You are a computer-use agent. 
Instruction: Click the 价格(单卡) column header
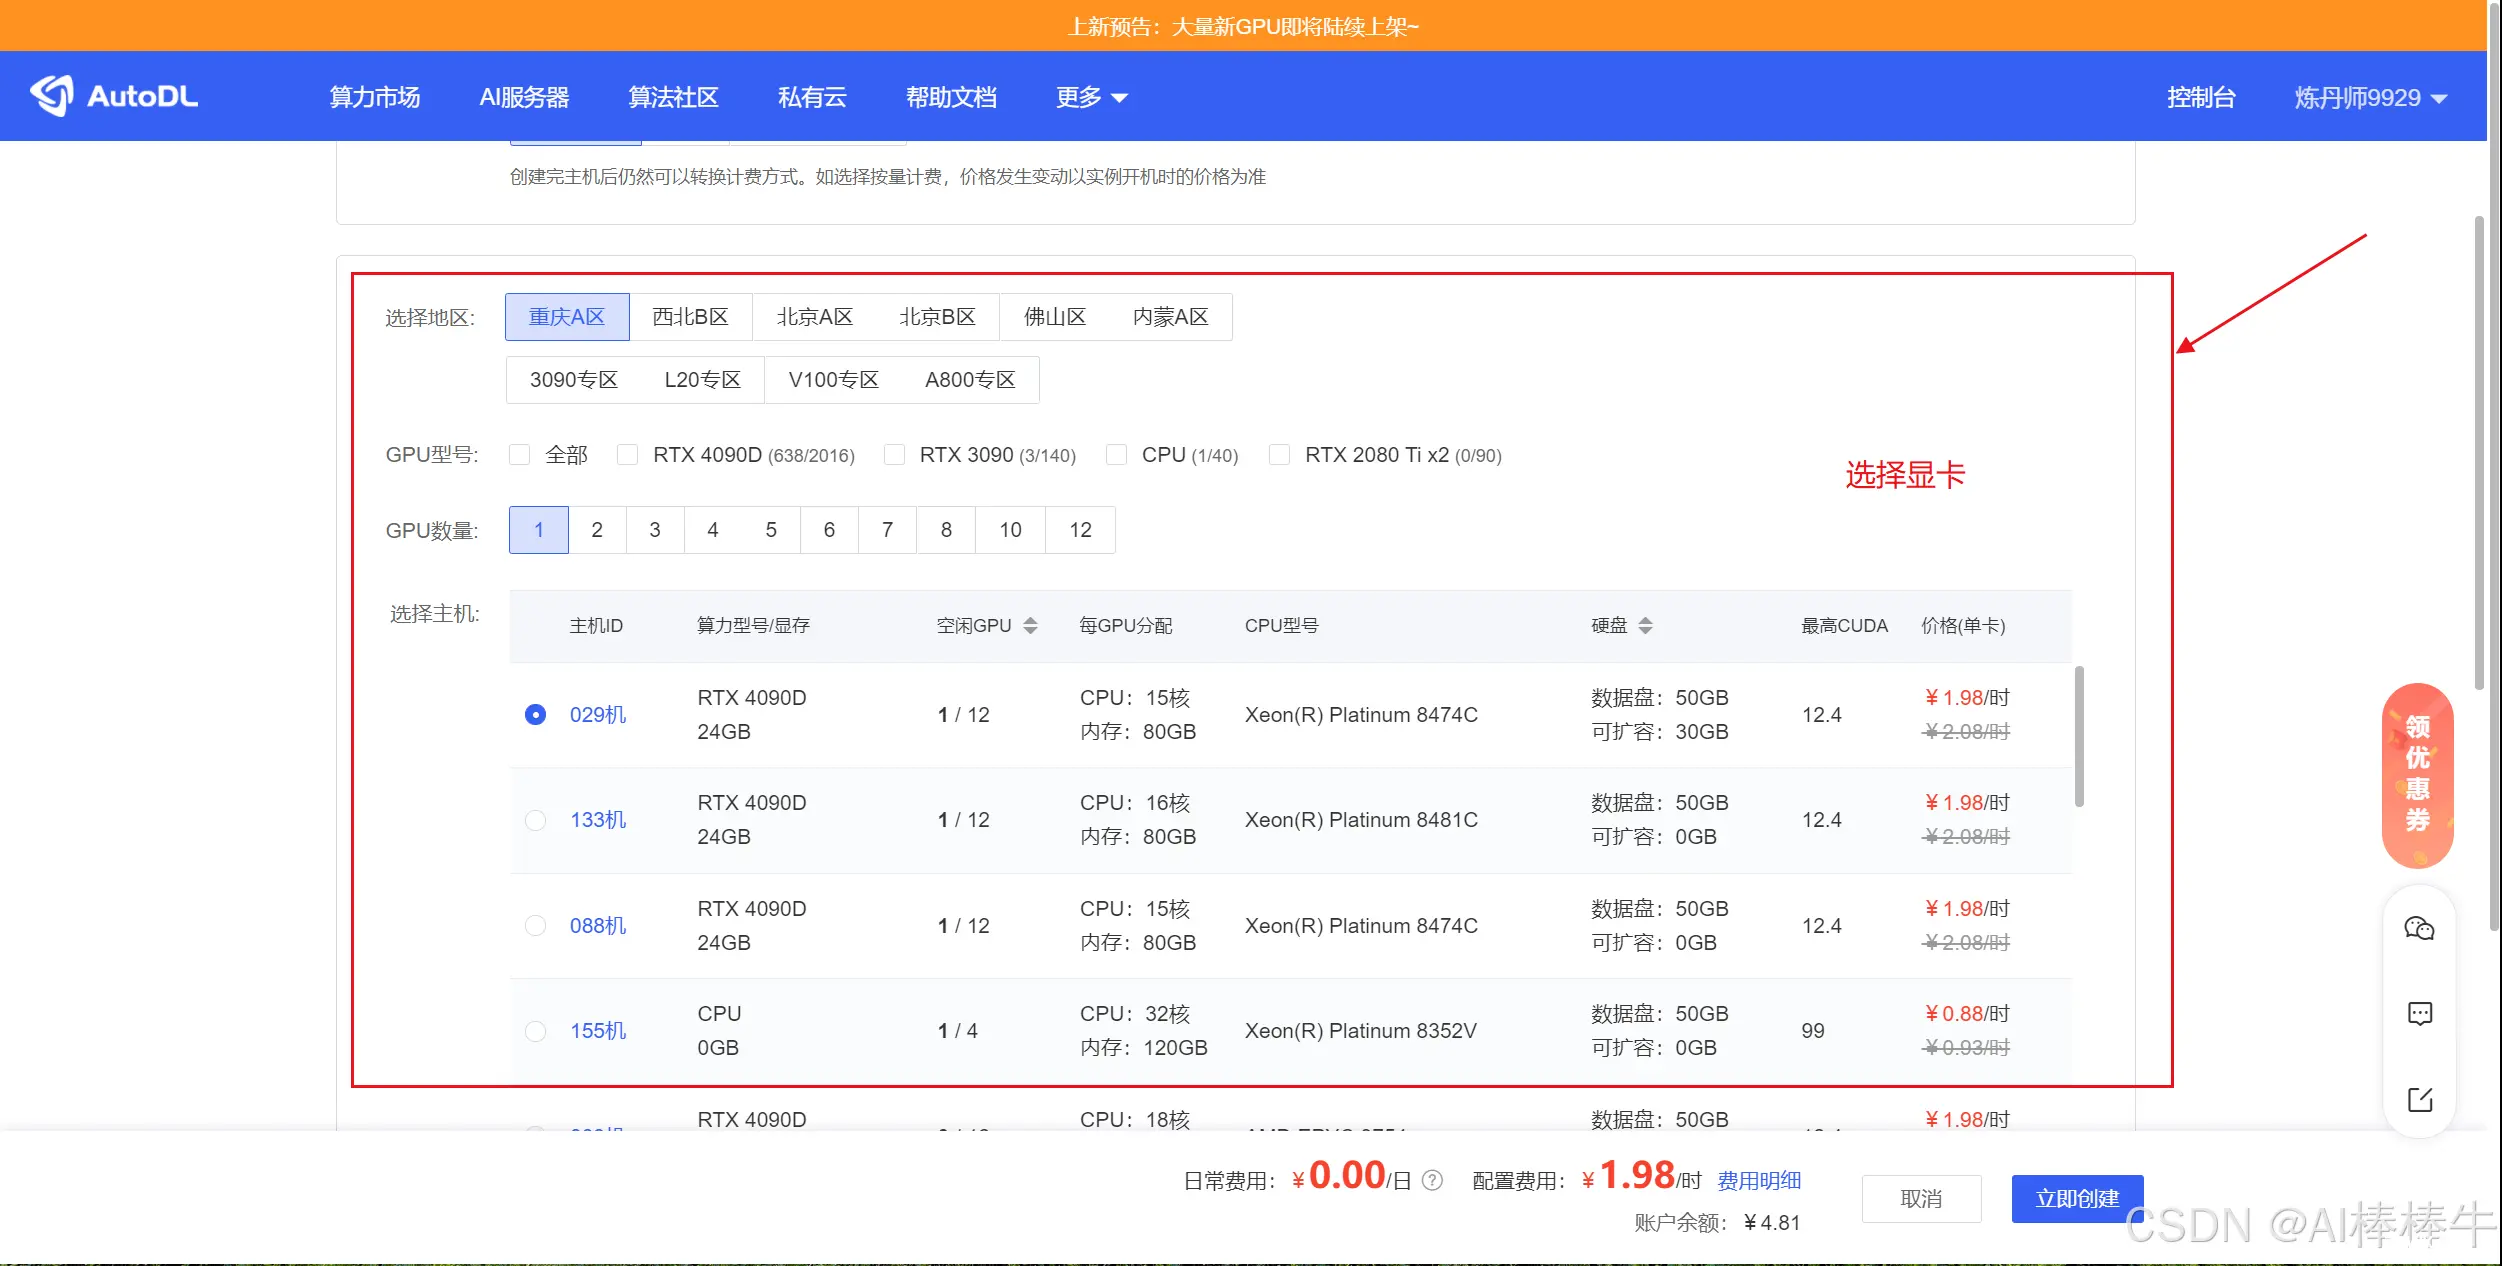1963,626
